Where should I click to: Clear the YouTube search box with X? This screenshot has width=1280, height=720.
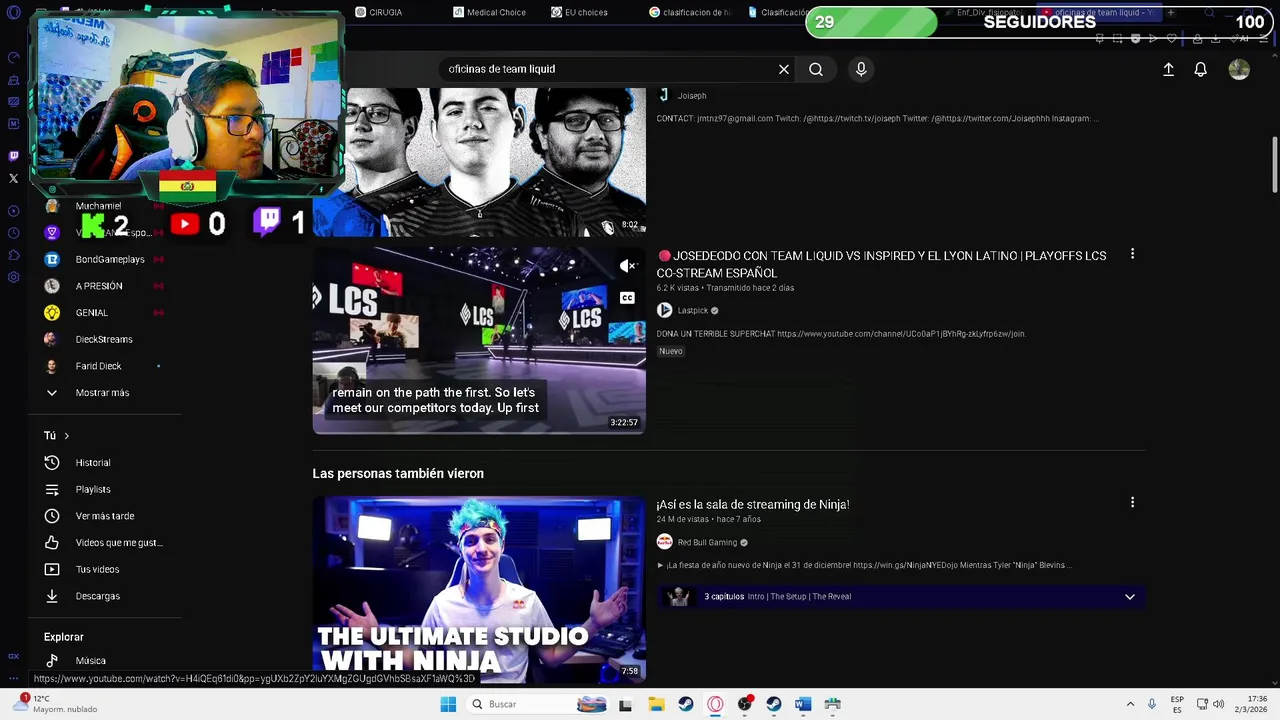784,69
